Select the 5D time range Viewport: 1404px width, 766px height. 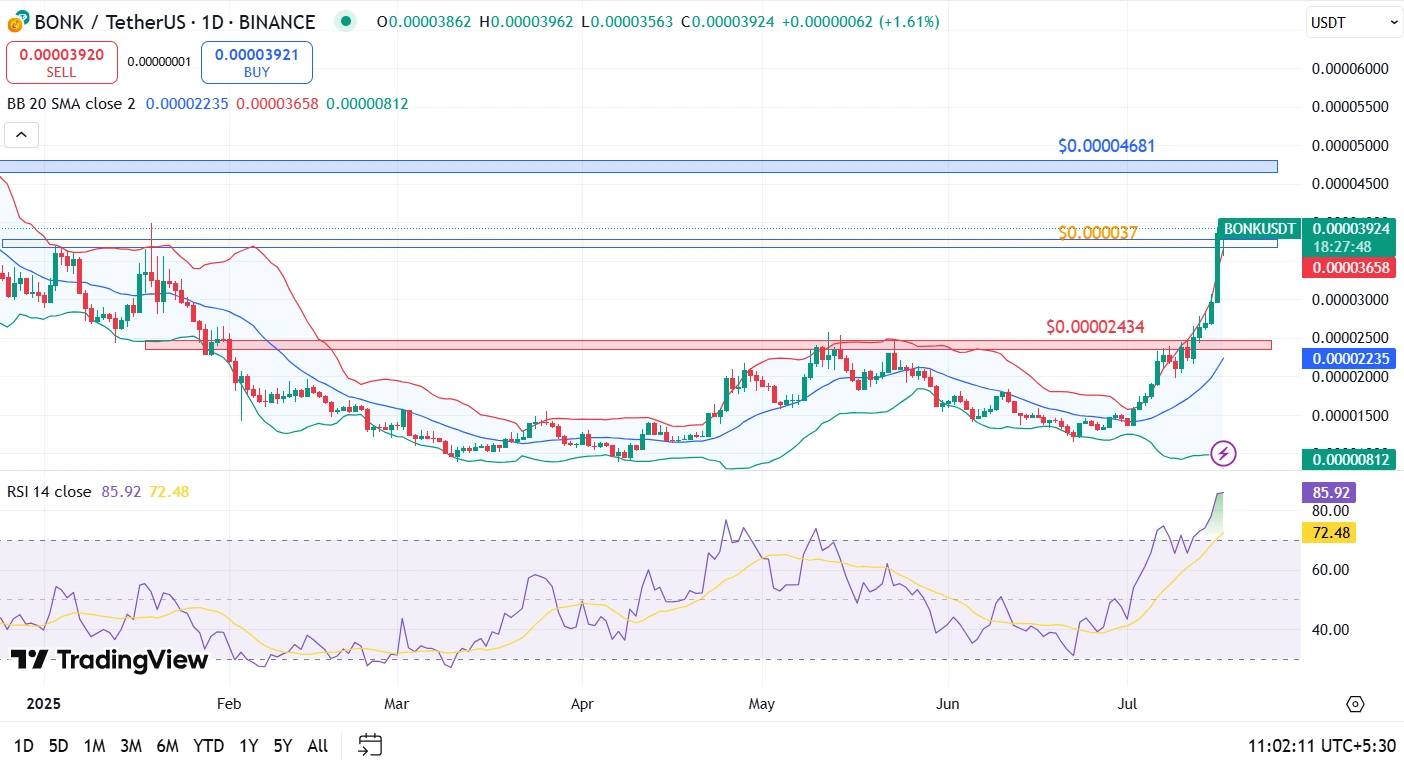click(59, 745)
